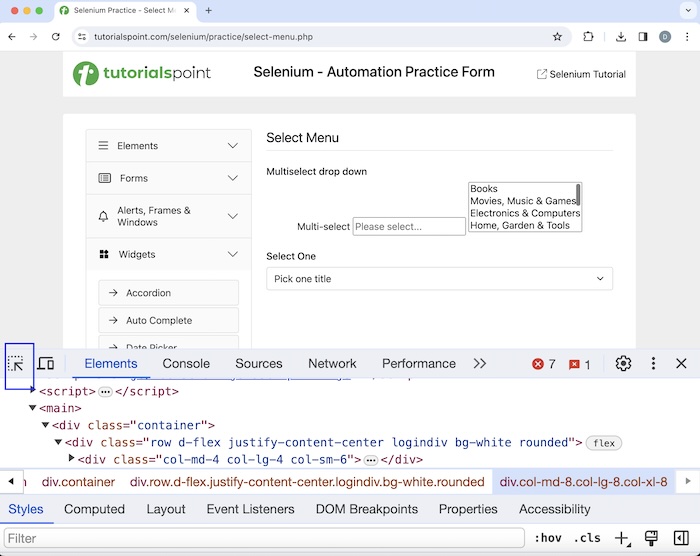Bookmark this page with star icon
The width and height of the screenshot is (700, 556).
point(557,37)
